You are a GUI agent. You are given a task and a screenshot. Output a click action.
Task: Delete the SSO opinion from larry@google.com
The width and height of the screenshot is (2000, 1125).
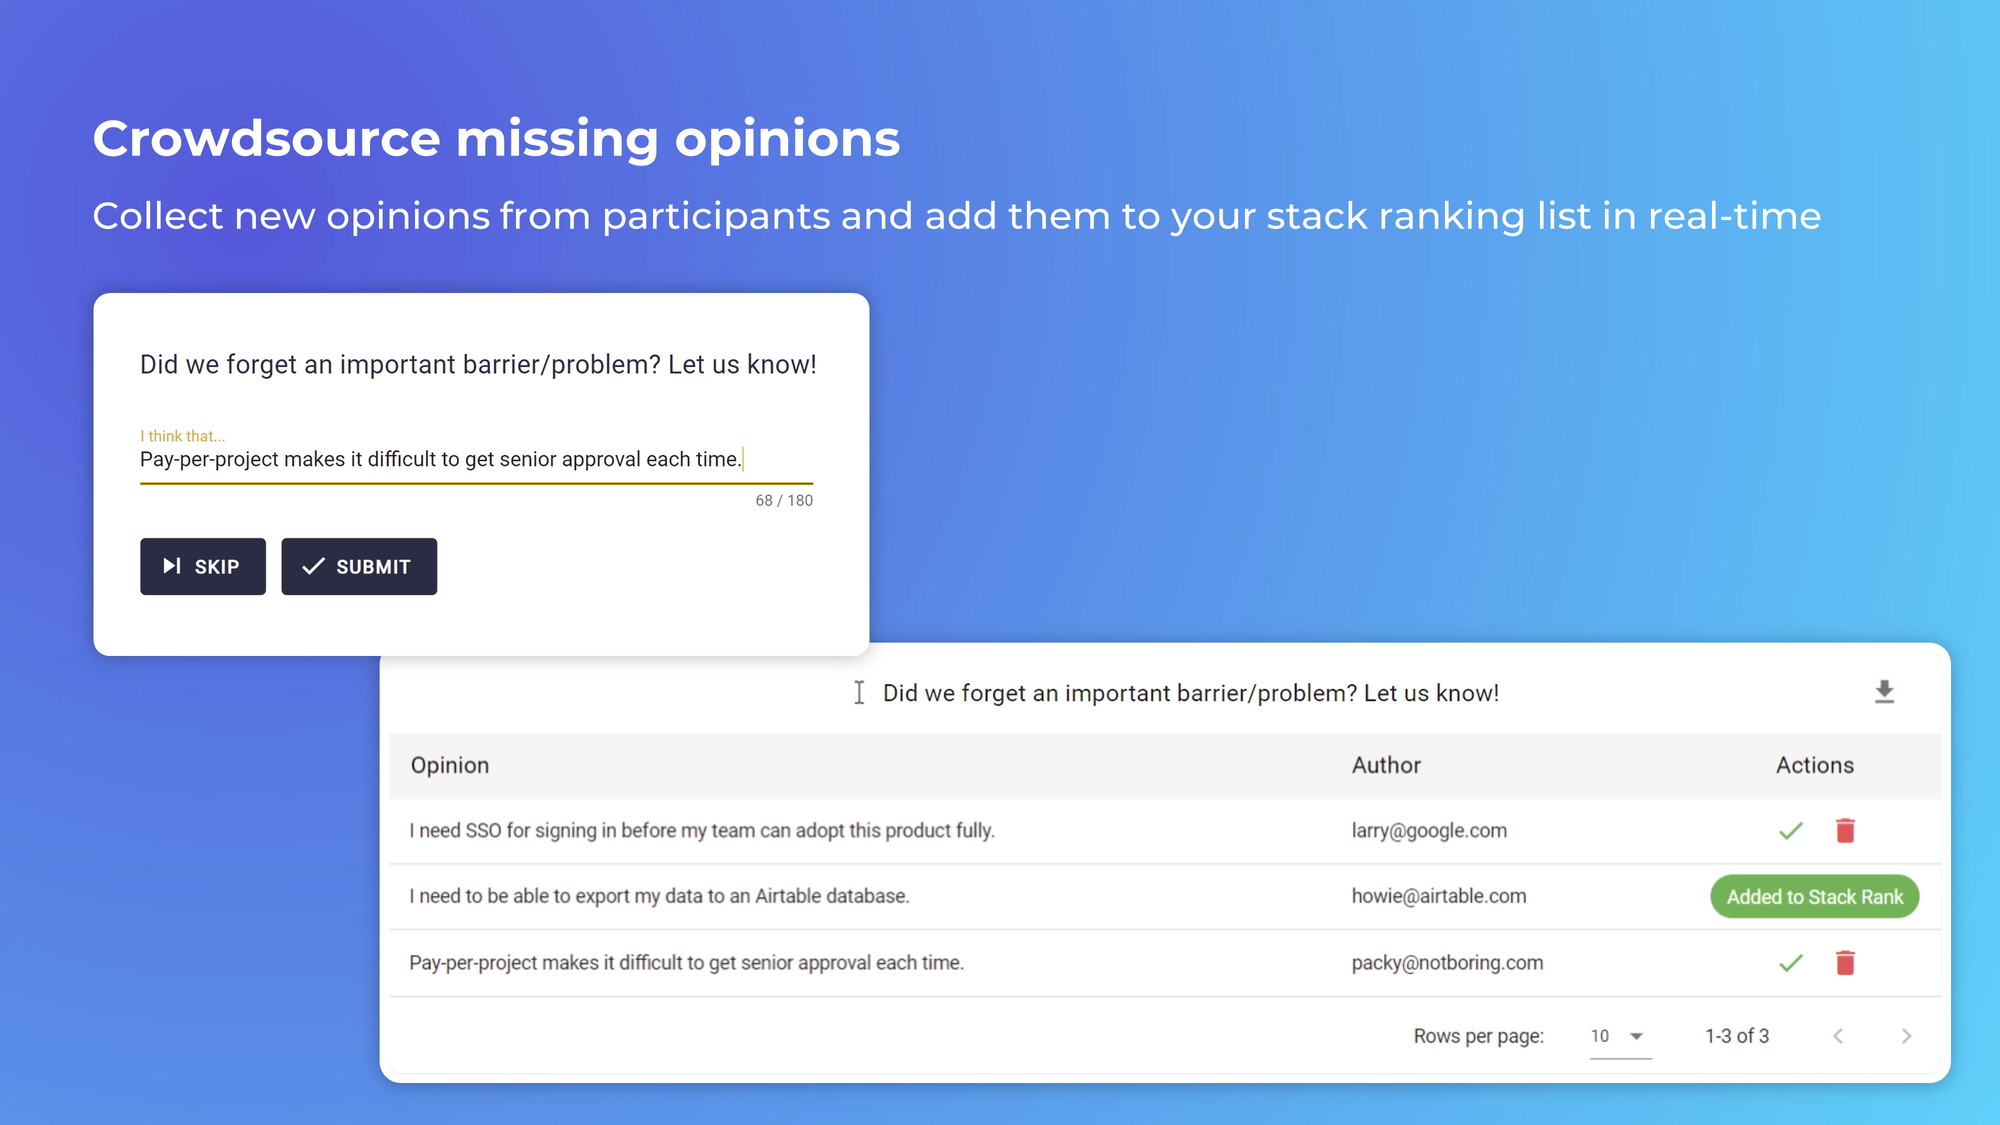[1845, 831]
